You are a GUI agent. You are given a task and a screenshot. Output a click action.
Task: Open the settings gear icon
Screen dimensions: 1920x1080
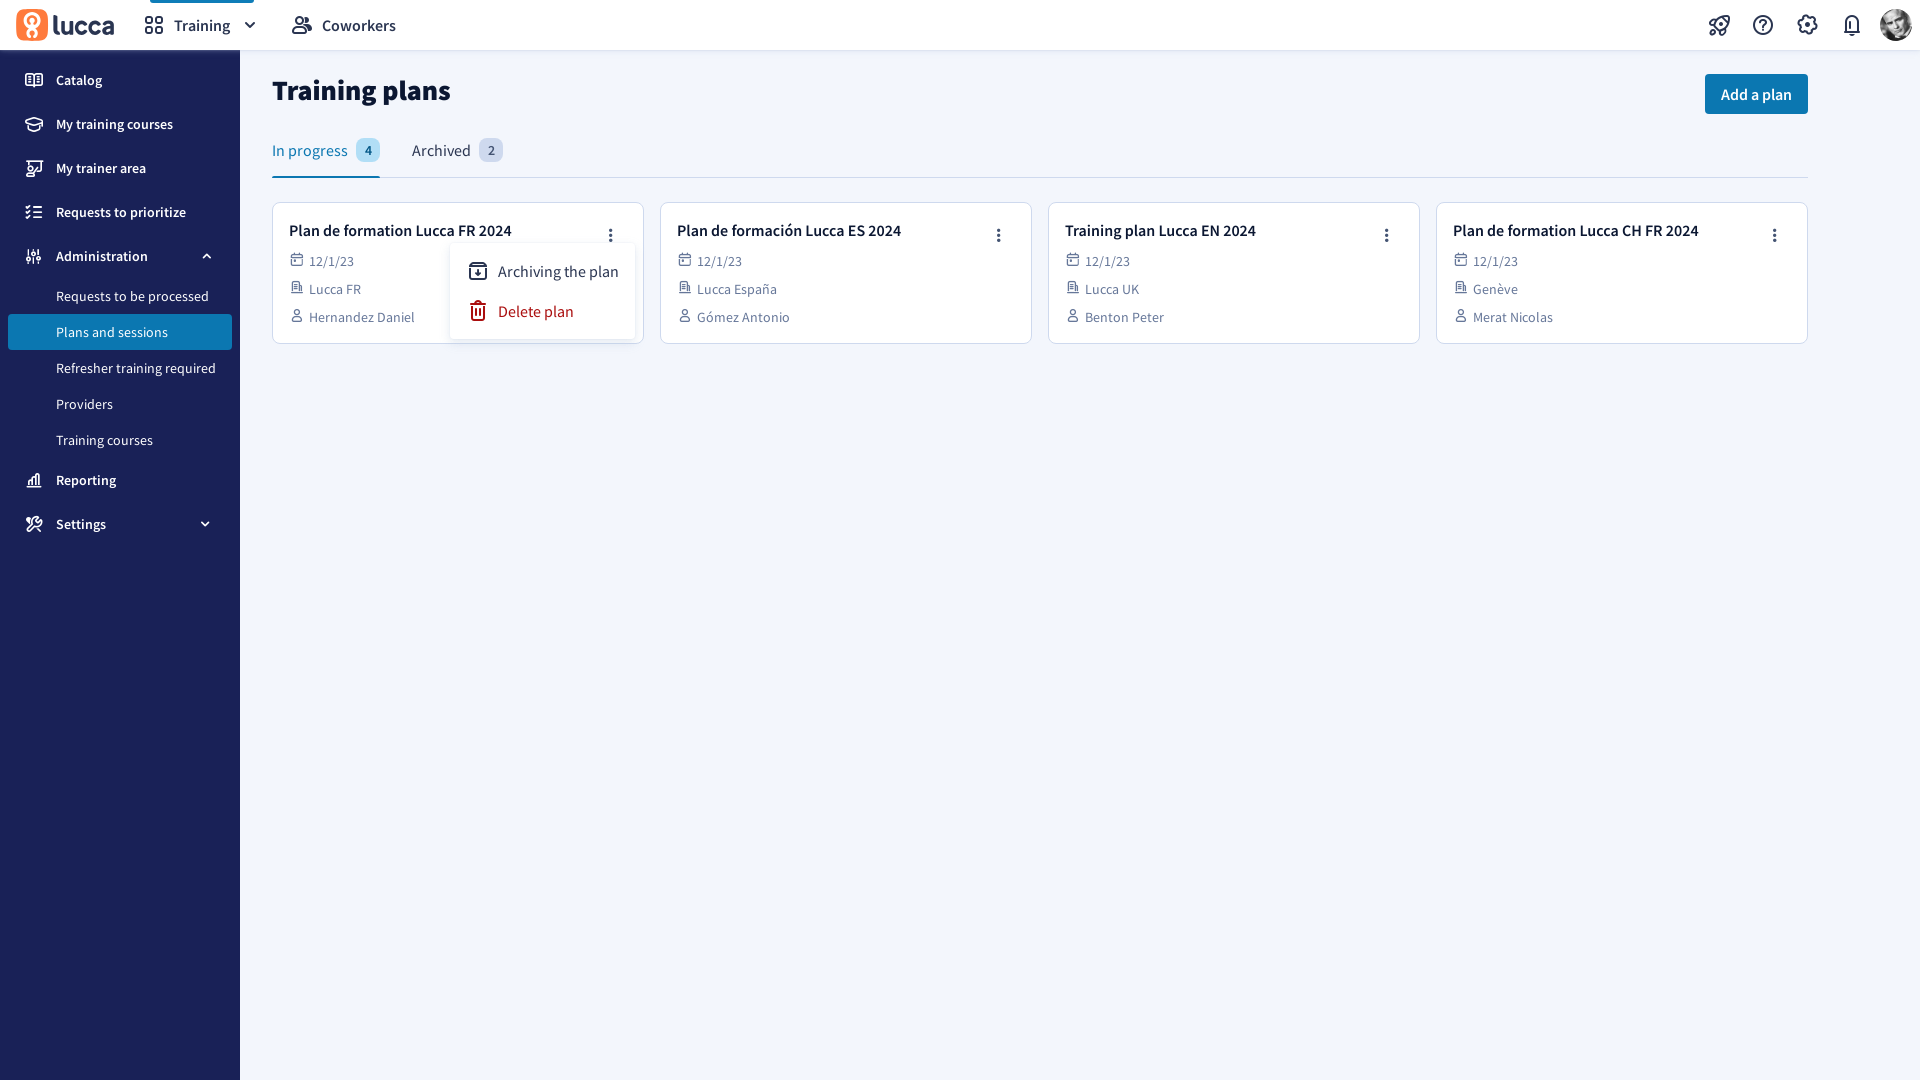pos(1807,25)
